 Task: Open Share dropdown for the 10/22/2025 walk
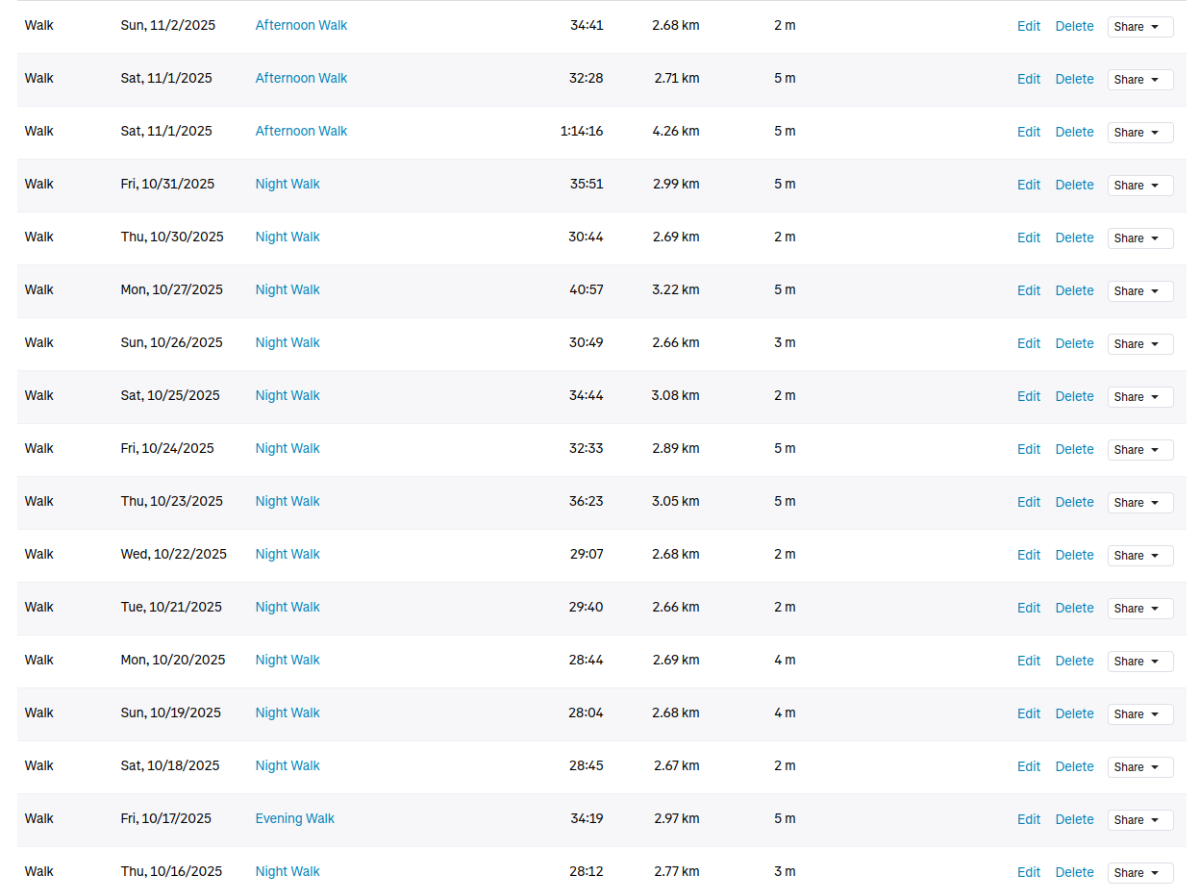1139,555
